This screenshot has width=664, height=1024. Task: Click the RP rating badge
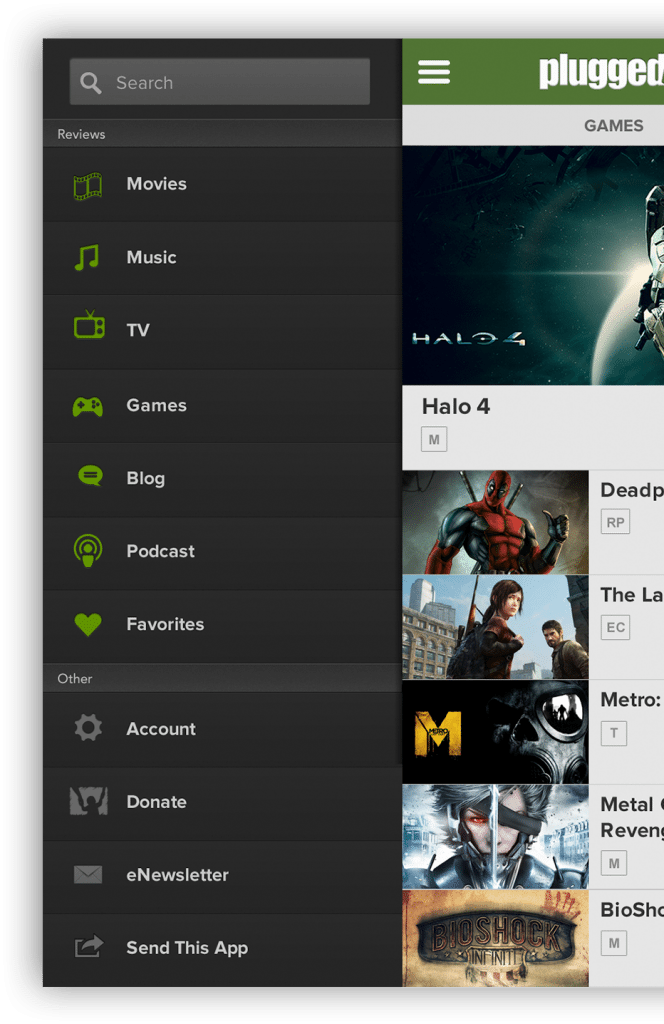click(615, 522)
